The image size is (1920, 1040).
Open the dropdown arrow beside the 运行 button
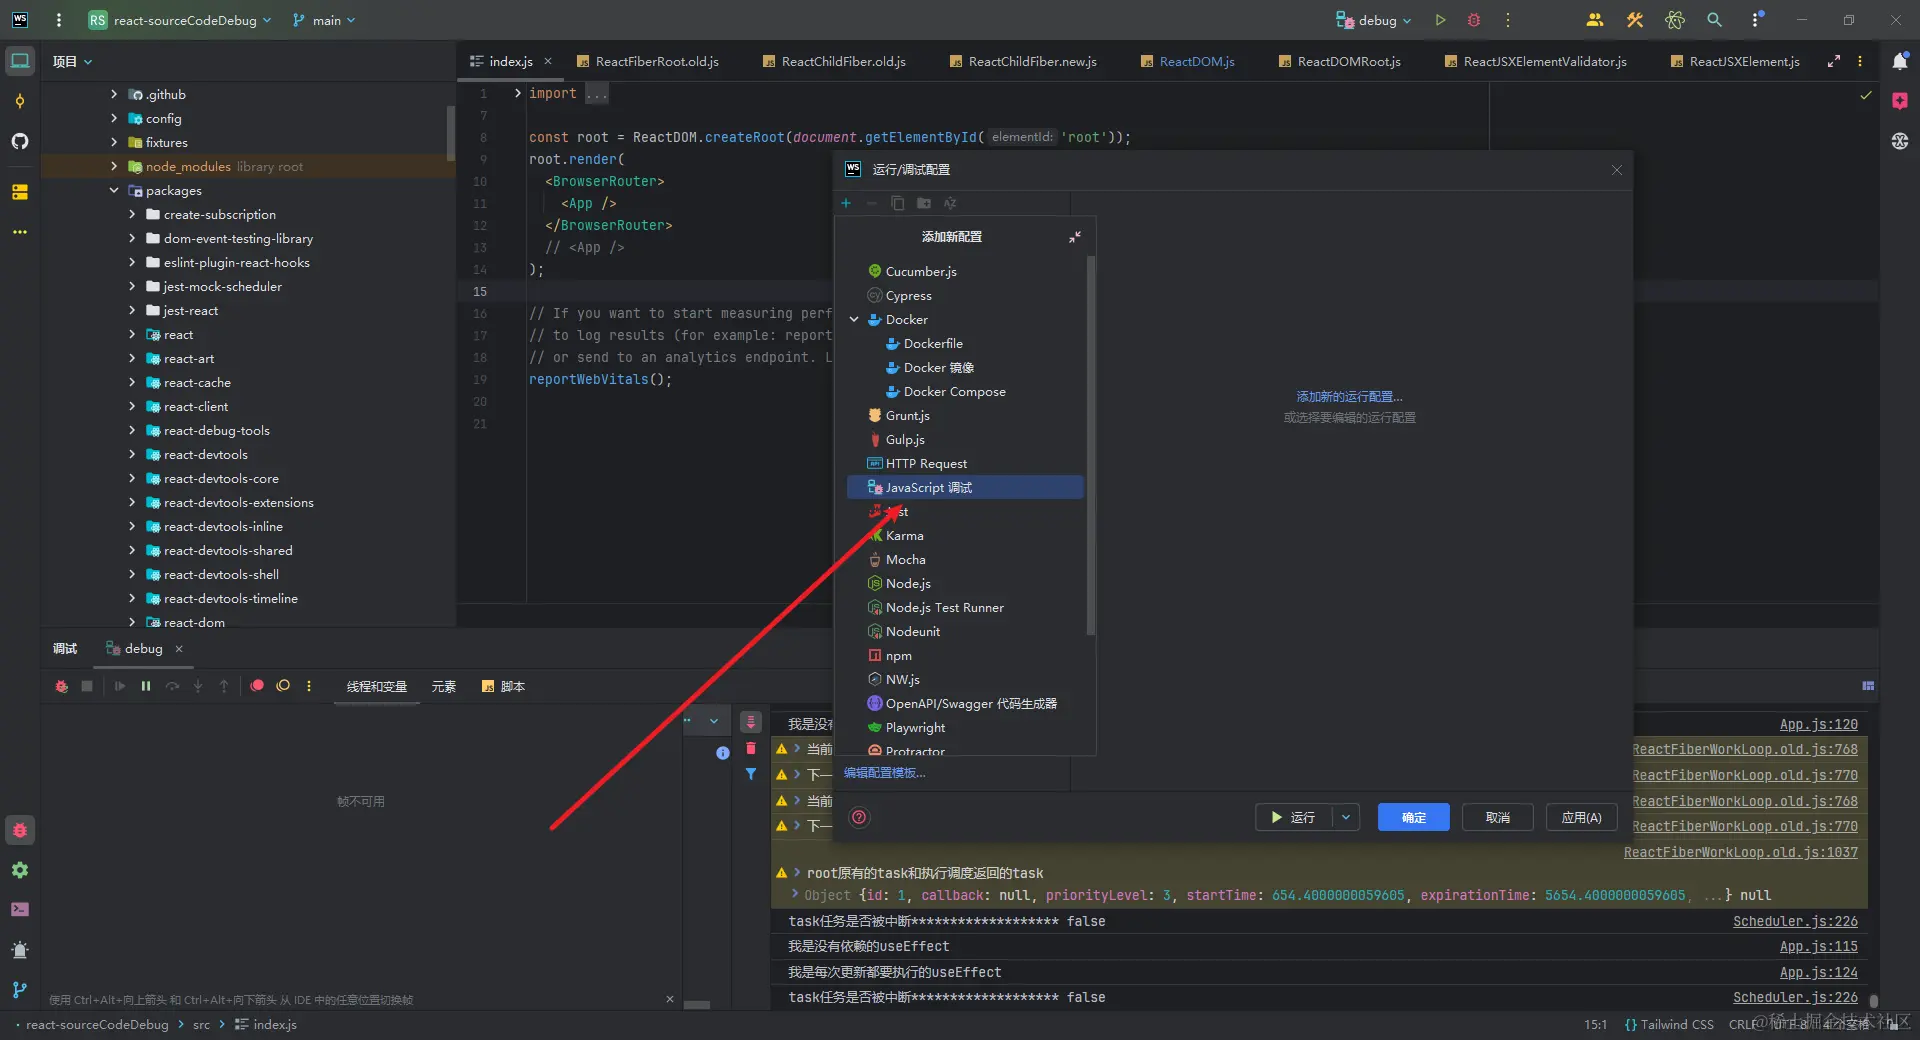click(x=1346, y=817)
